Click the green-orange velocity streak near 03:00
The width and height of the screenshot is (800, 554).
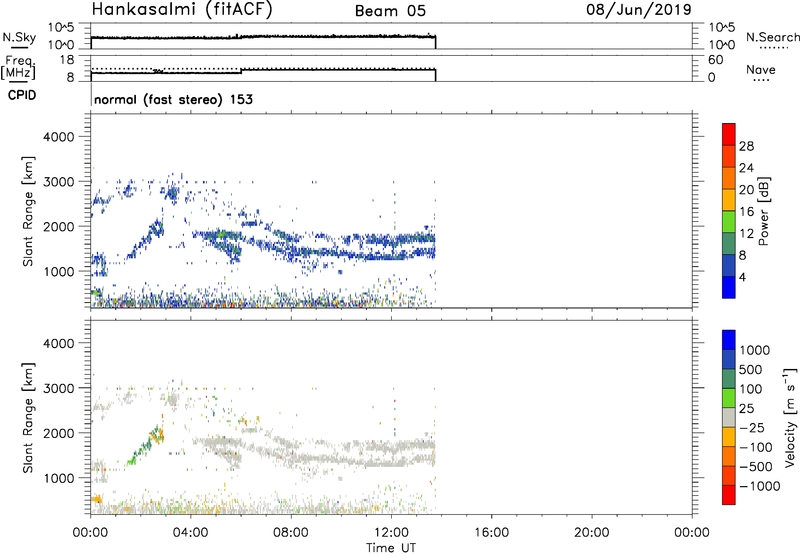coord(156,434)
